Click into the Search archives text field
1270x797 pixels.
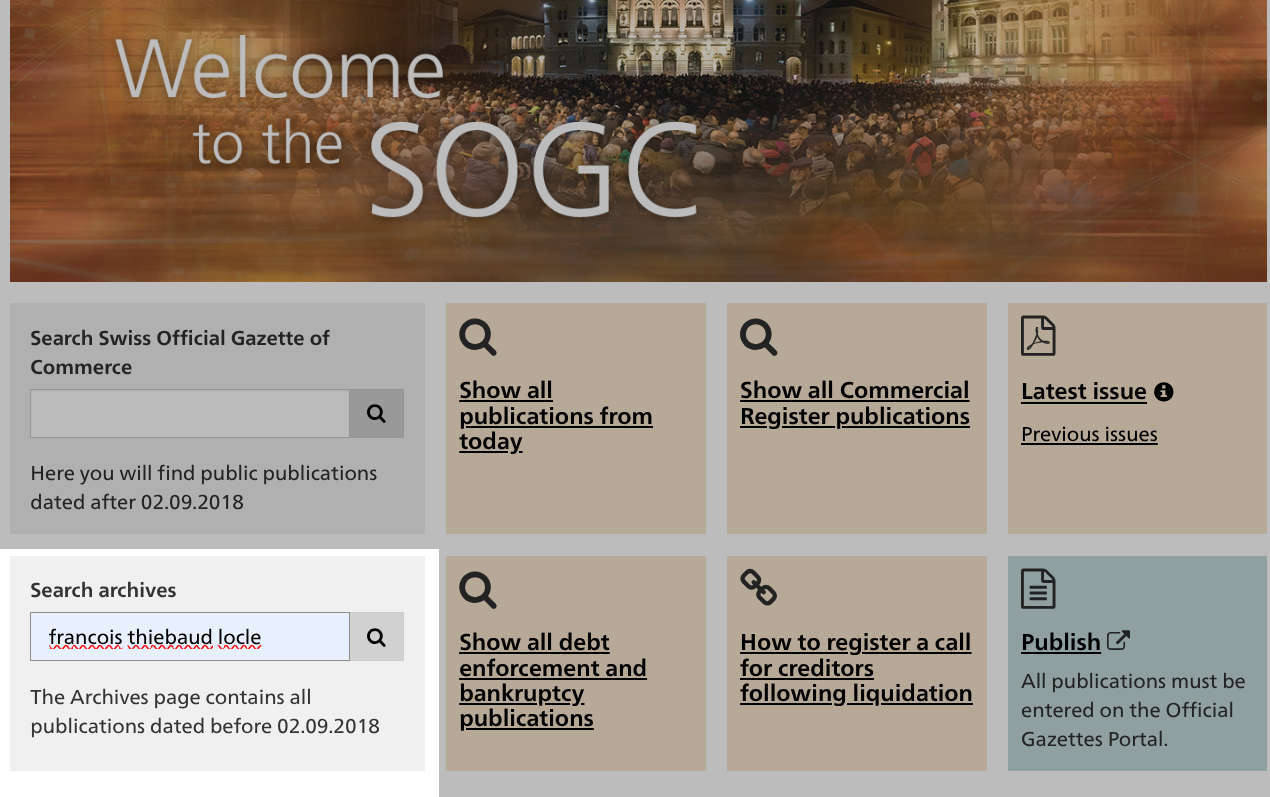coord(190,637)
